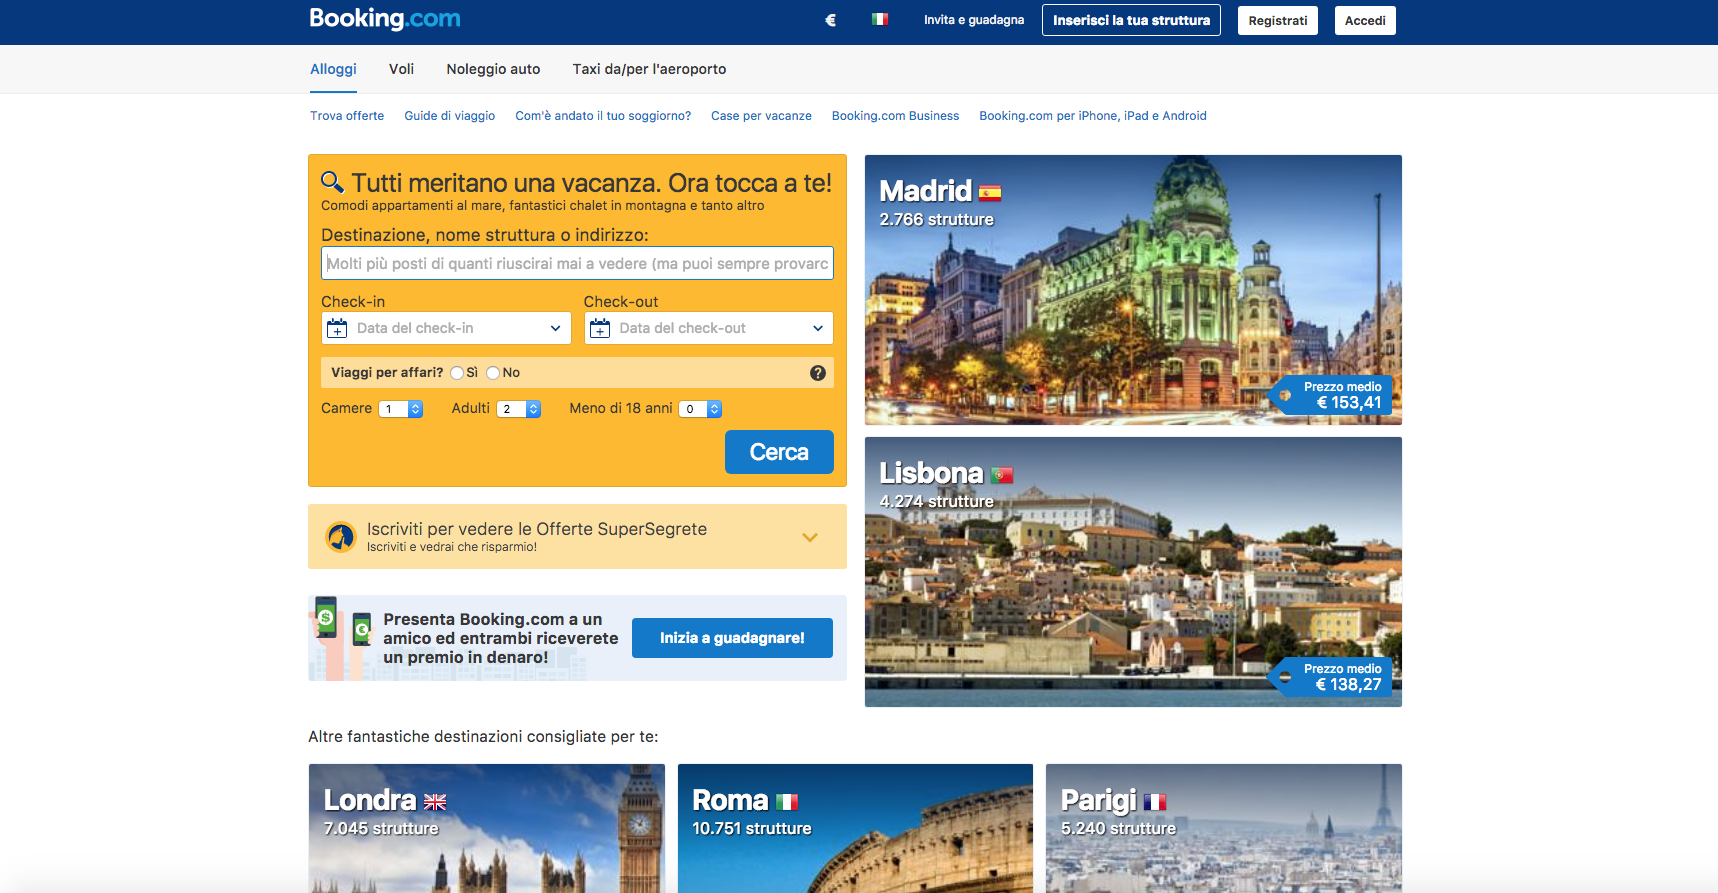
Task: Open the Meno di 18 anni selector
Action: (700, 409)
